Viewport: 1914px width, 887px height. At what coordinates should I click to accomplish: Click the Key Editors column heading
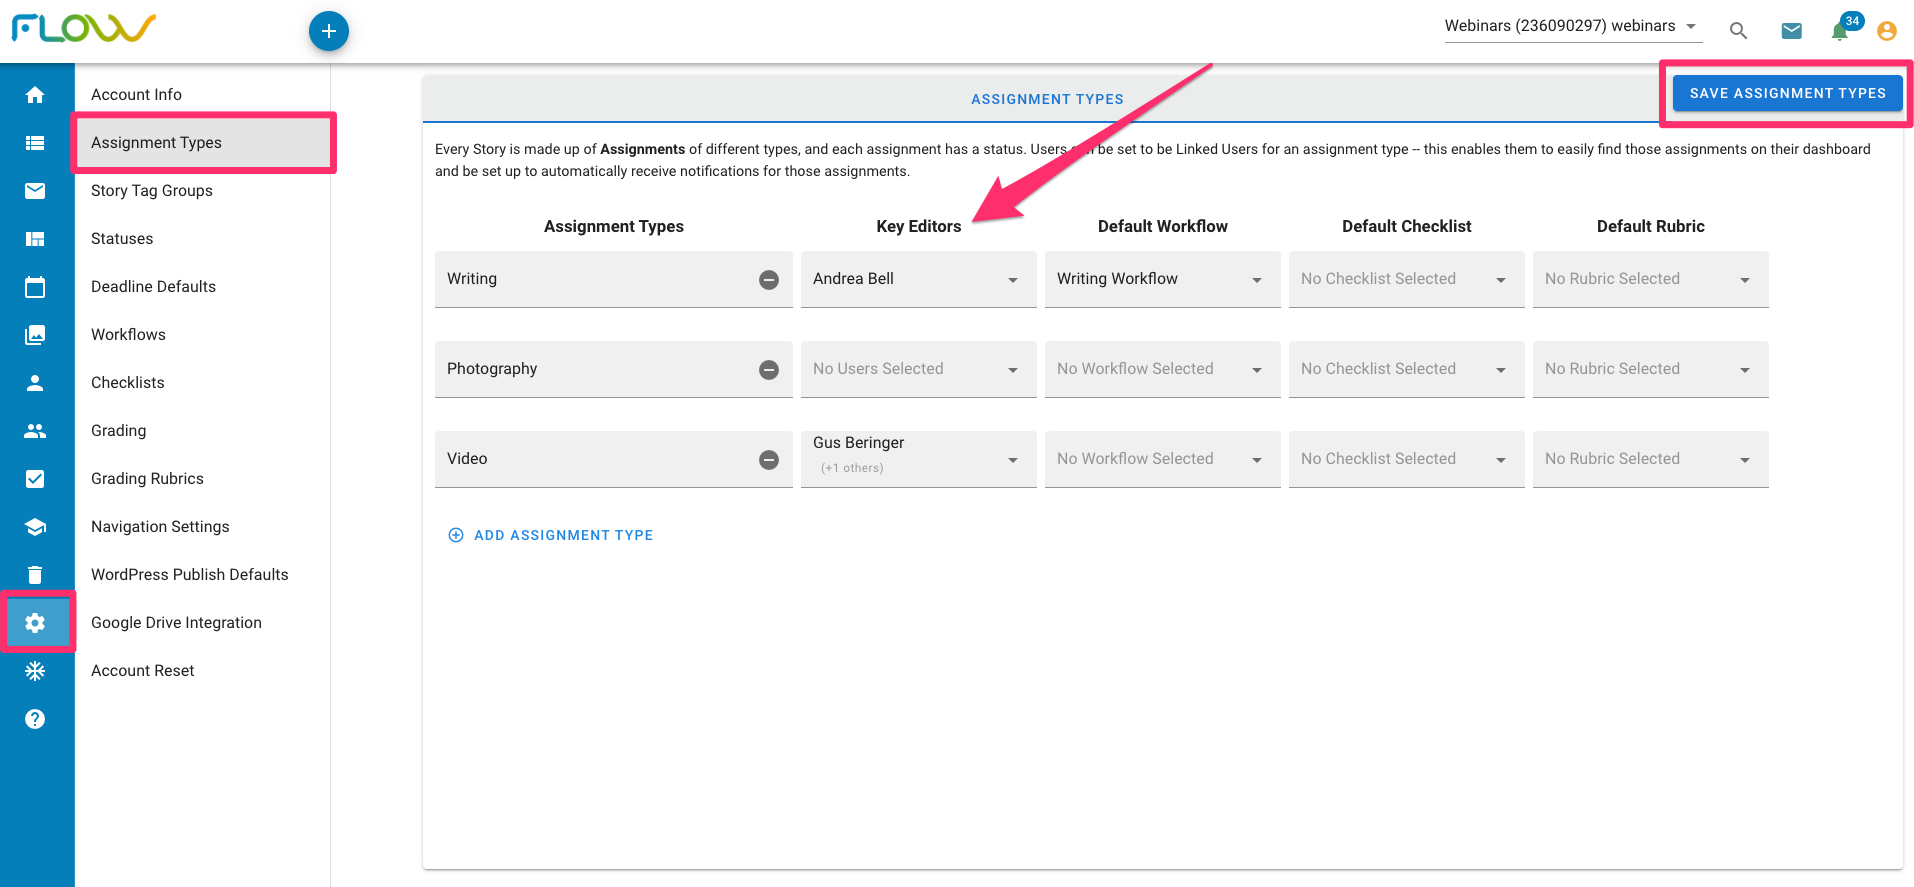tap(918, 227)
